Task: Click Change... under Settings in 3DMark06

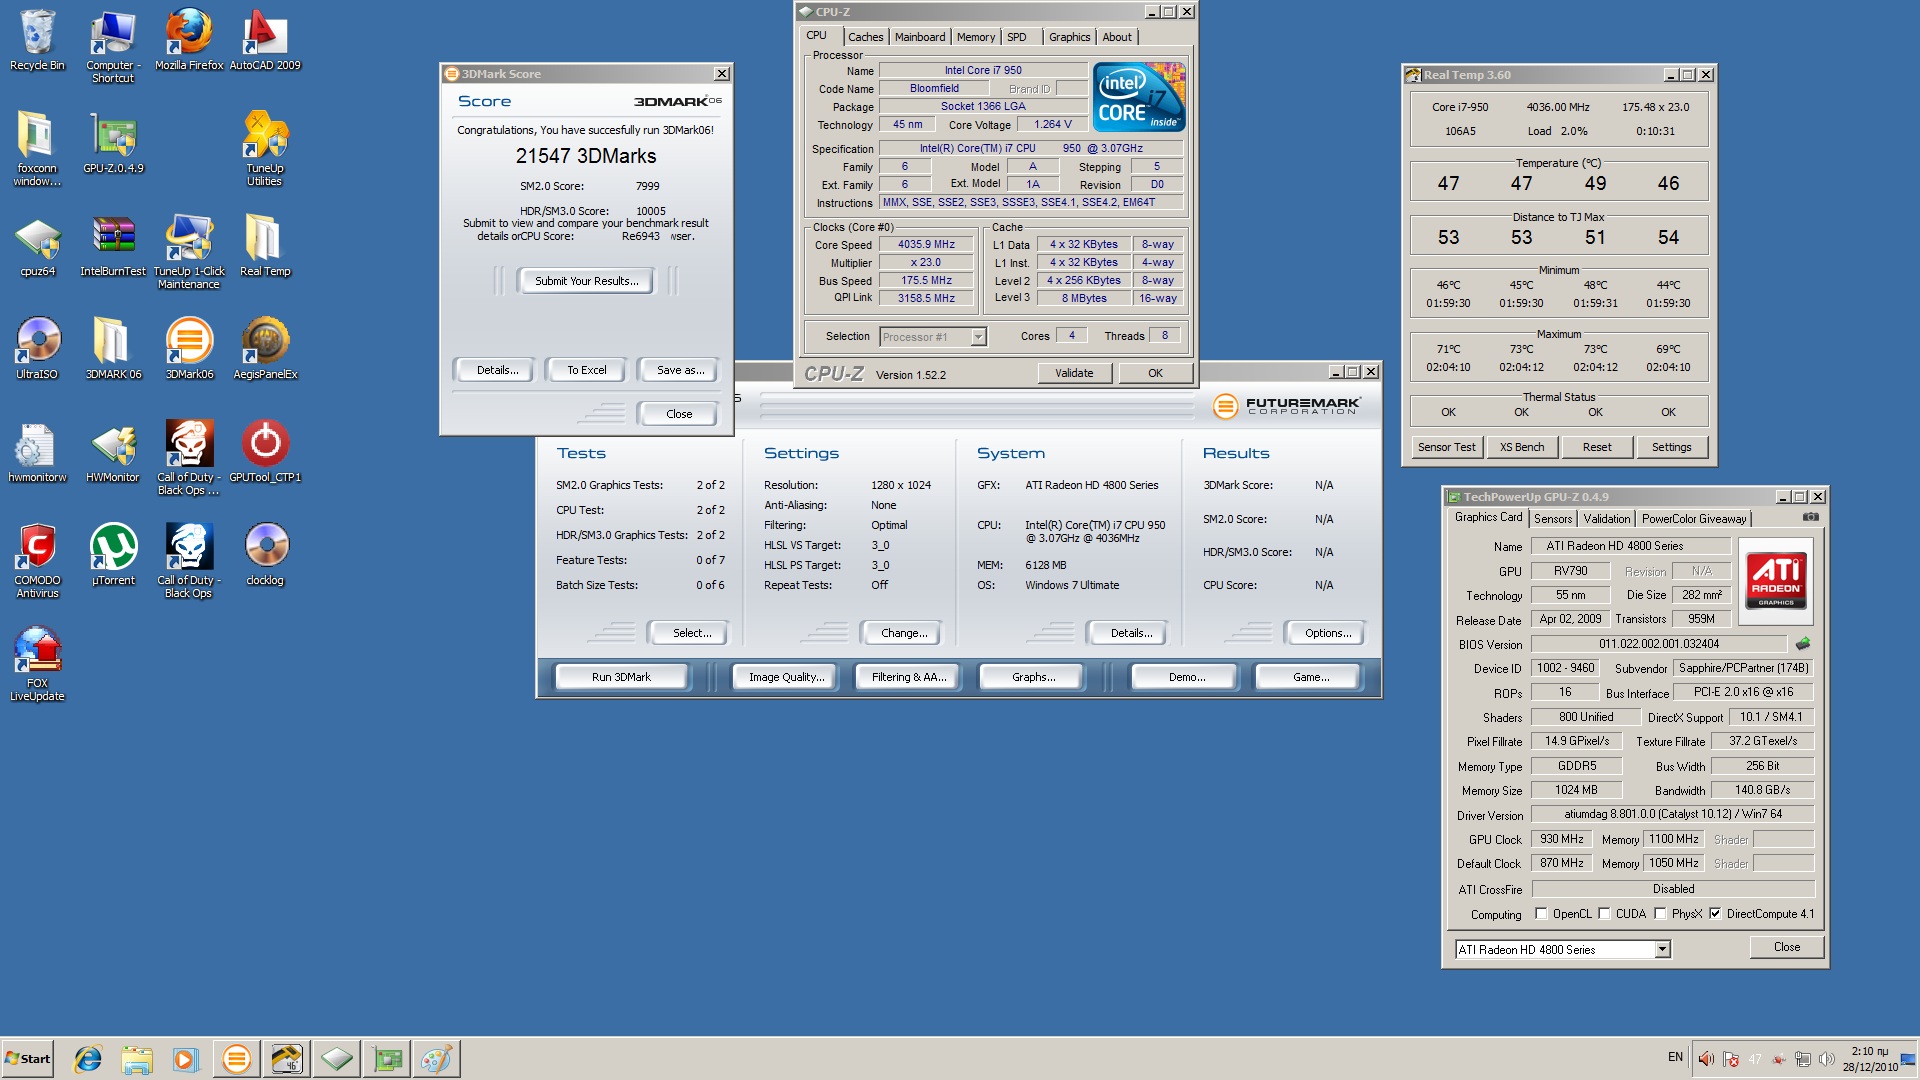Action: pyautogui.click(x=904, y=633)
